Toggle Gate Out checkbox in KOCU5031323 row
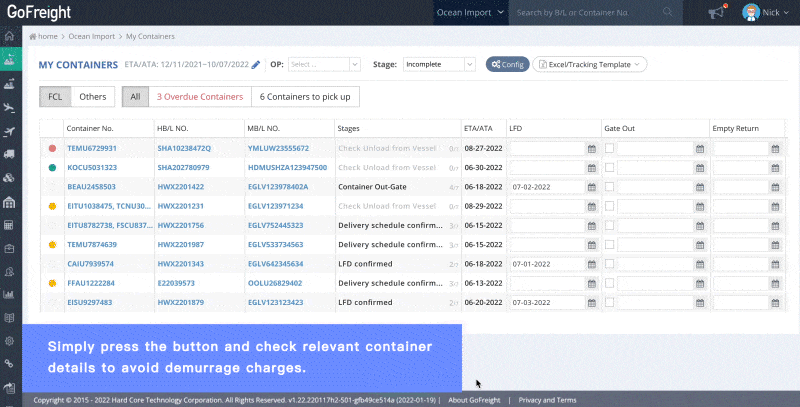This screenshot has width=800, height=407. pos(609,167)
